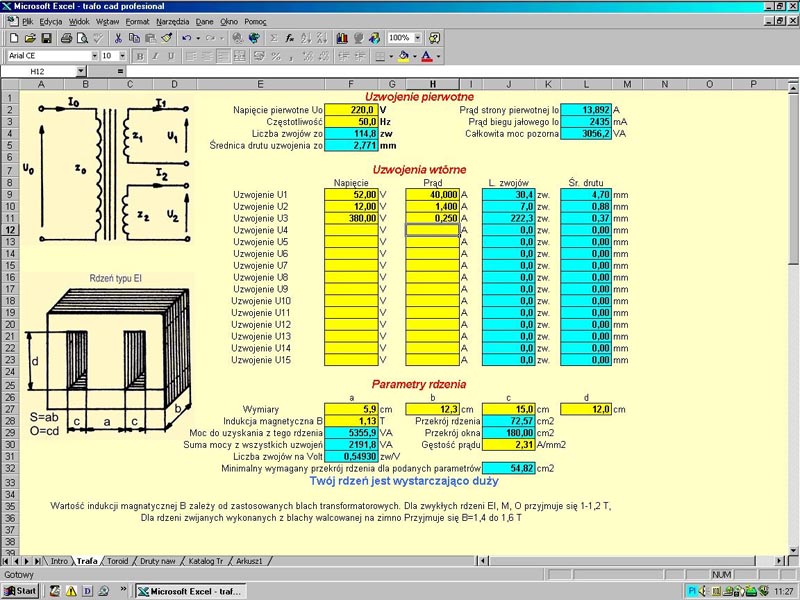
Task: Open the fill color bucket swatch
Action: [x=403, y=56]
